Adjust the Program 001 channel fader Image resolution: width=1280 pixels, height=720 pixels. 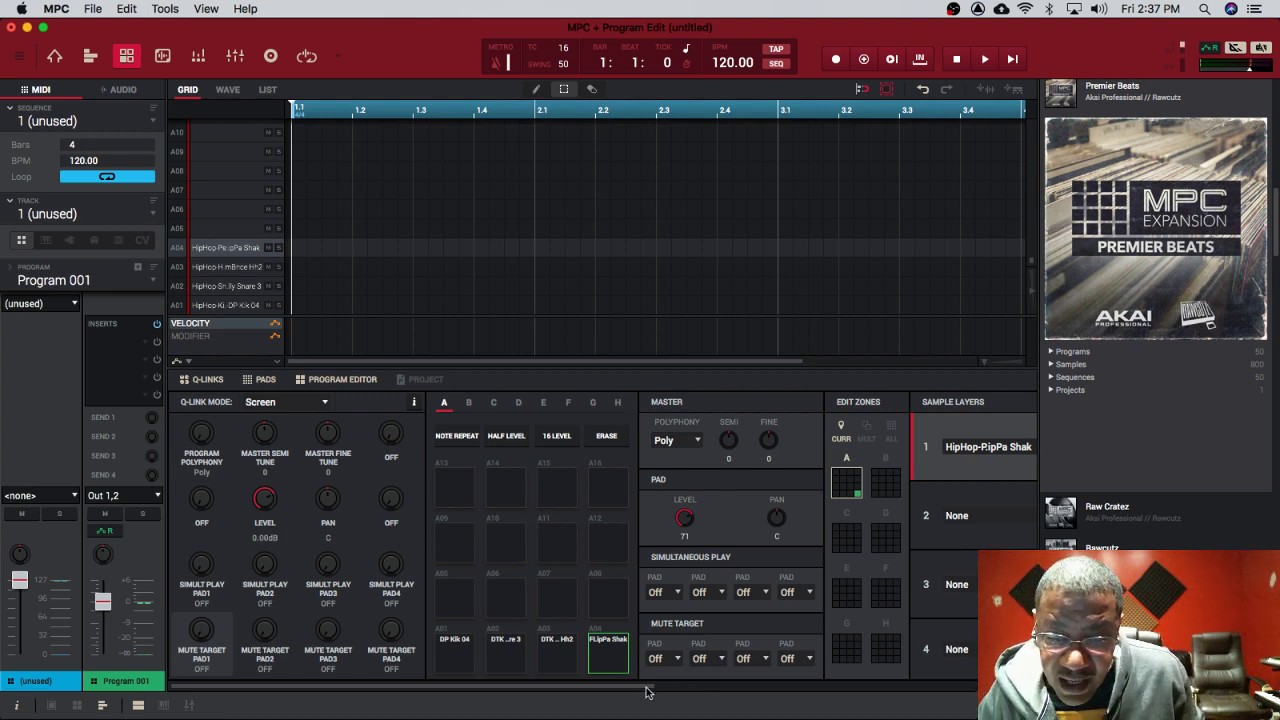coord(102,601)
